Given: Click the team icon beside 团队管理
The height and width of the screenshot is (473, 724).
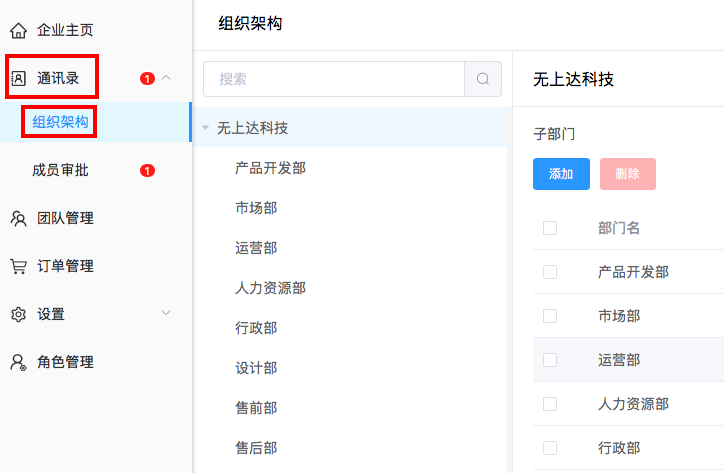Looking at the screenshot, I should tap(18, 218).
